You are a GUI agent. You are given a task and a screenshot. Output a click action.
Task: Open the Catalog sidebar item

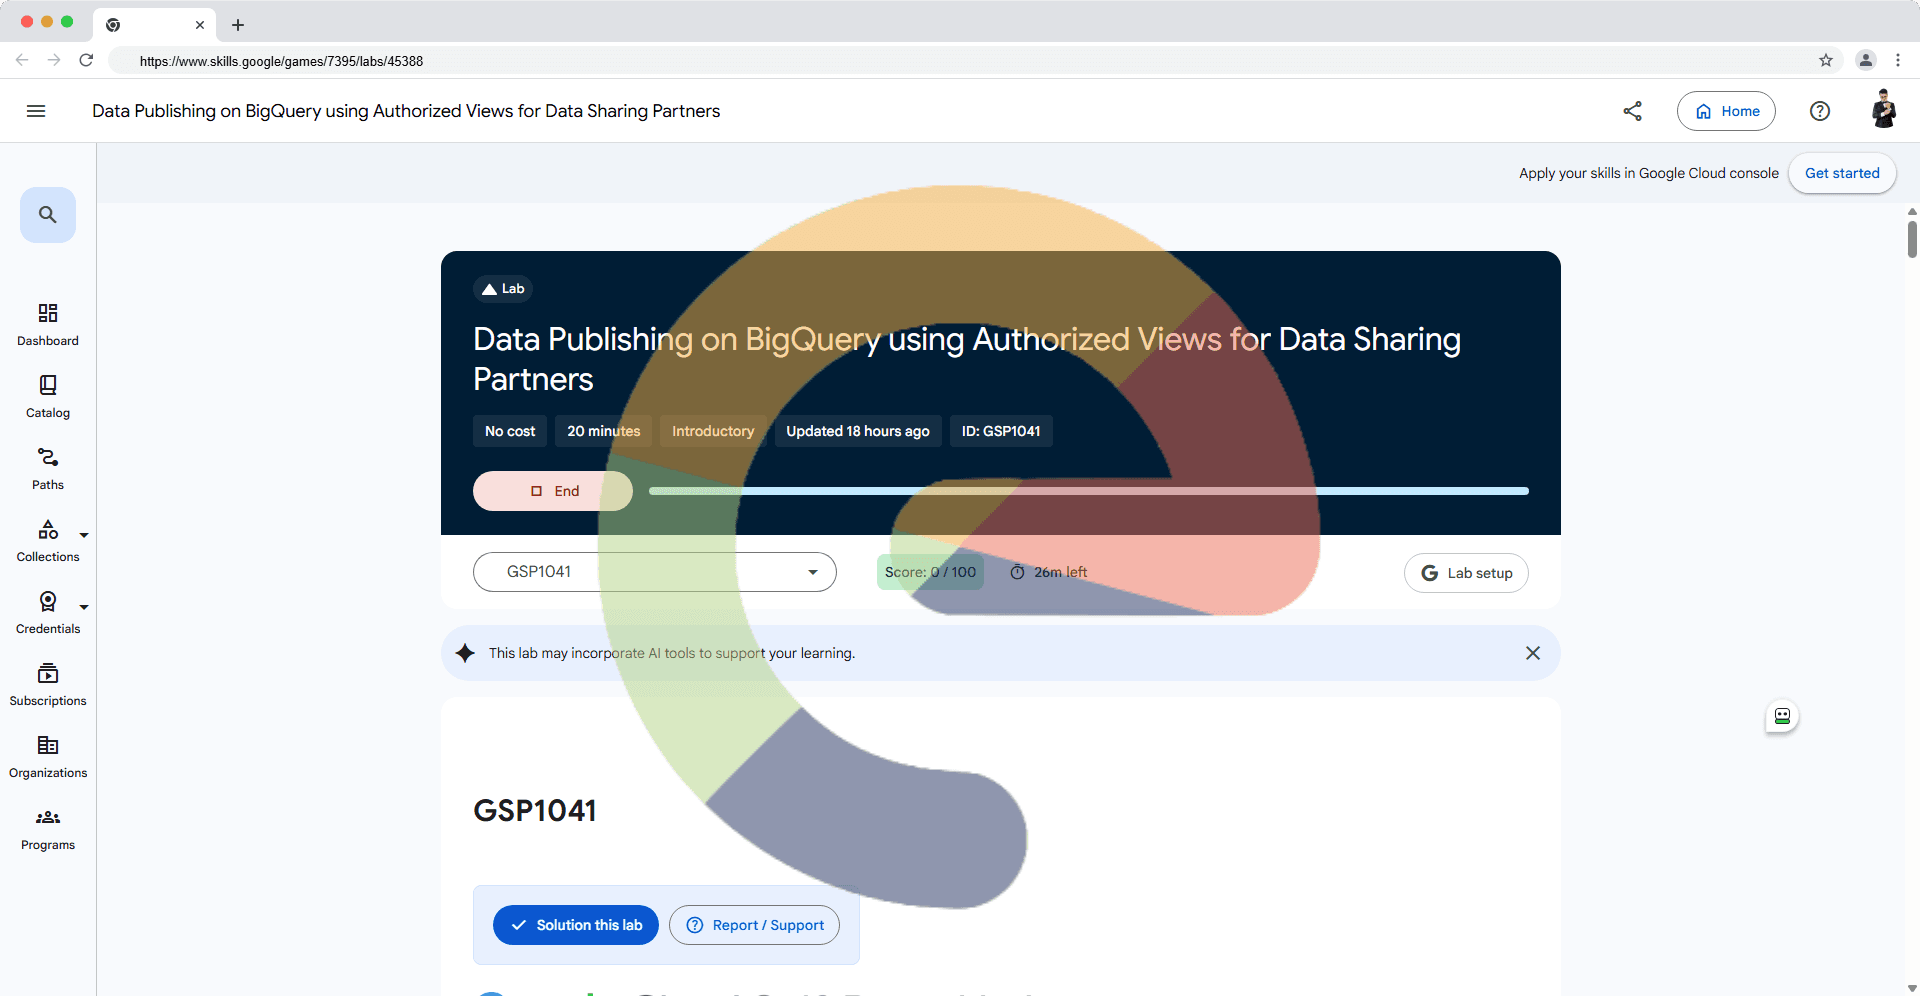click(x=48, y=397)
